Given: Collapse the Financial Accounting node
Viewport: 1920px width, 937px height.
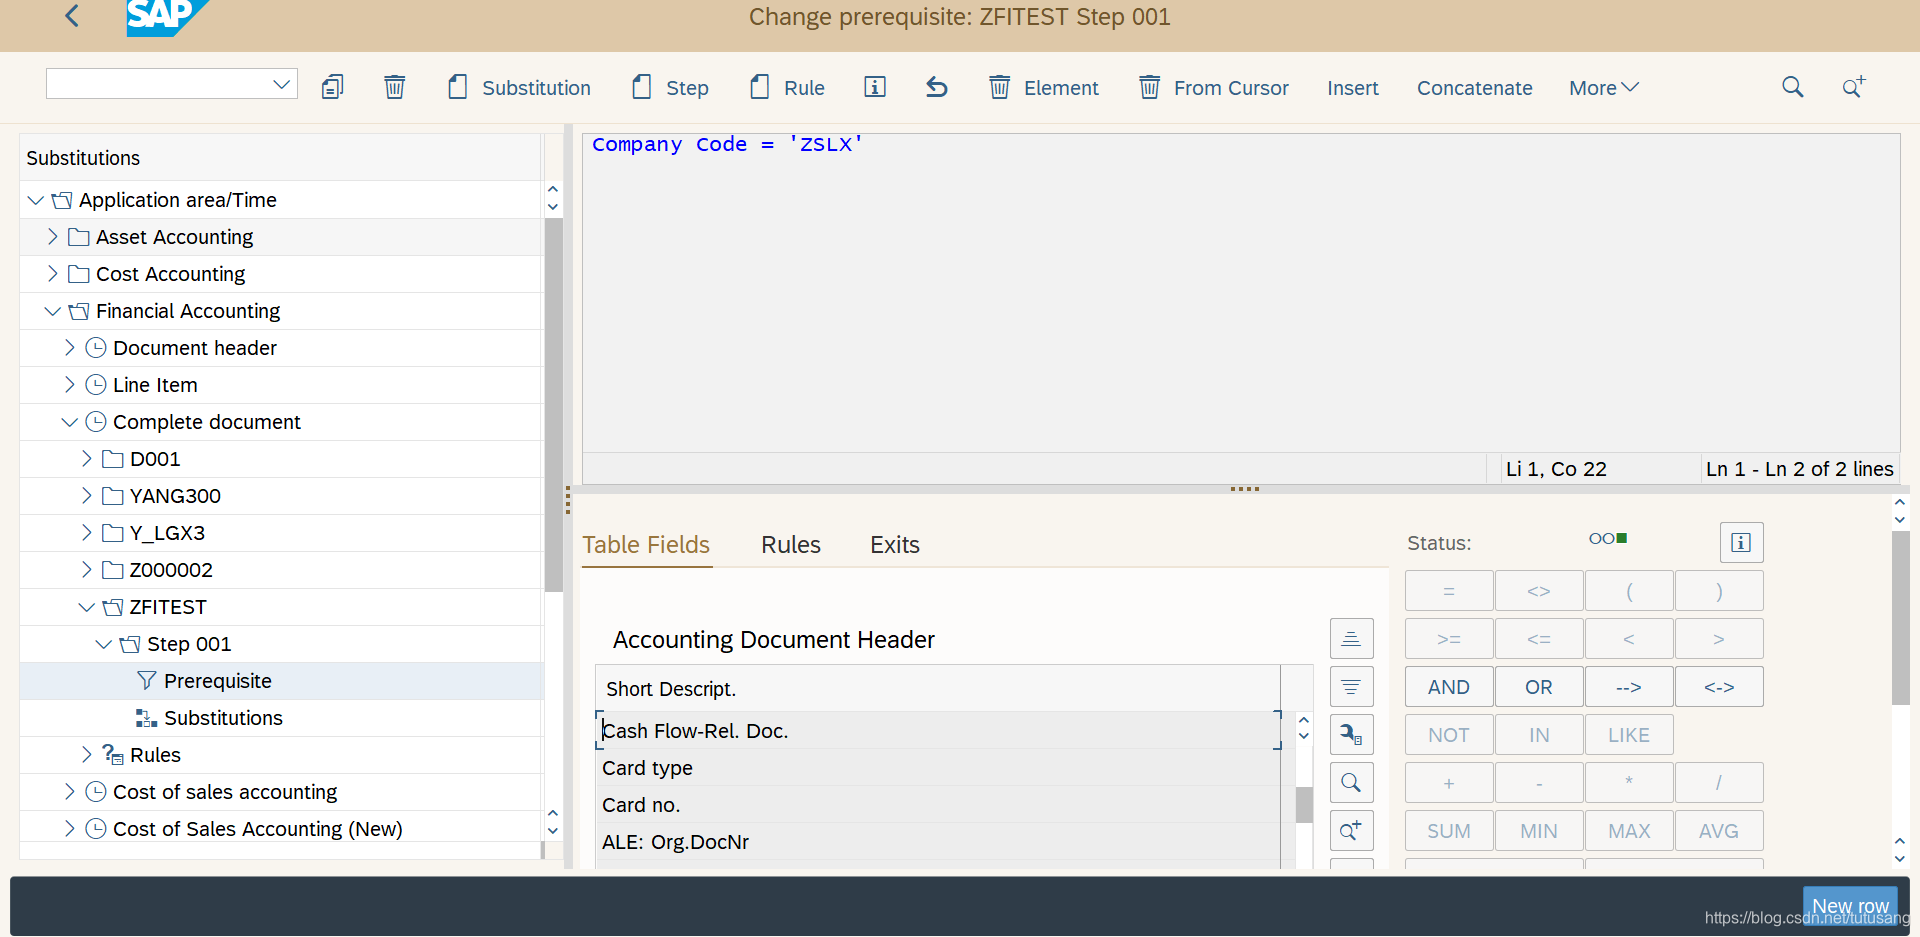Looking at the screenshot, I should (x=53, y=311).
